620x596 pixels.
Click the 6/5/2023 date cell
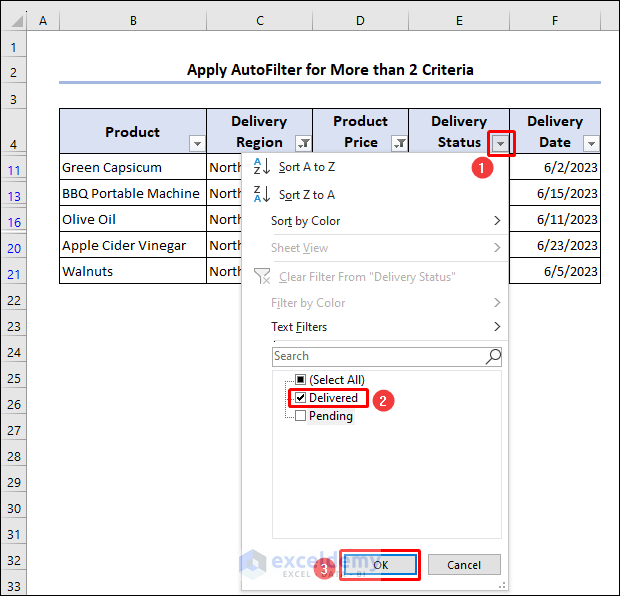point(555,271)
